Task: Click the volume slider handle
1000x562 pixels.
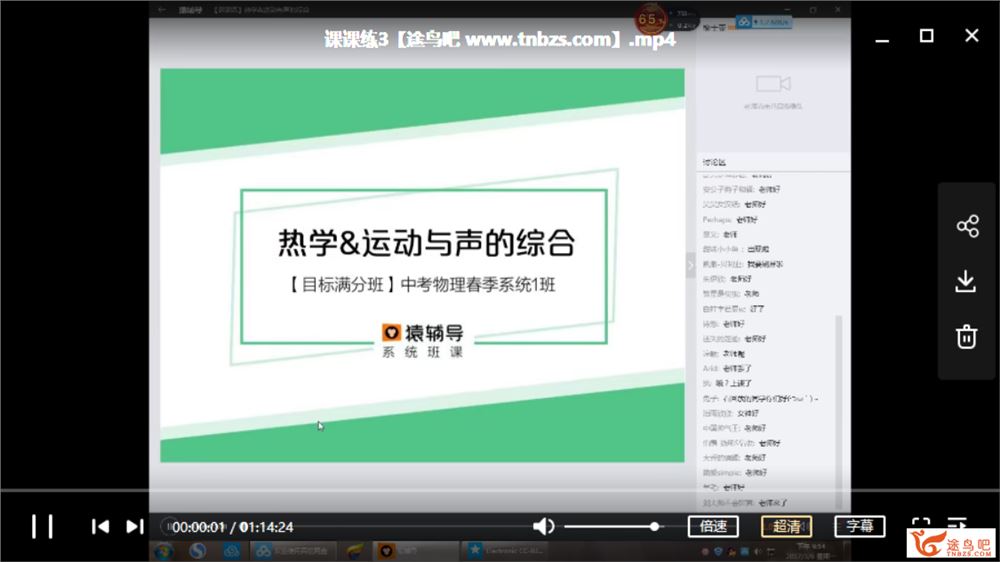Action: point(654,526)
